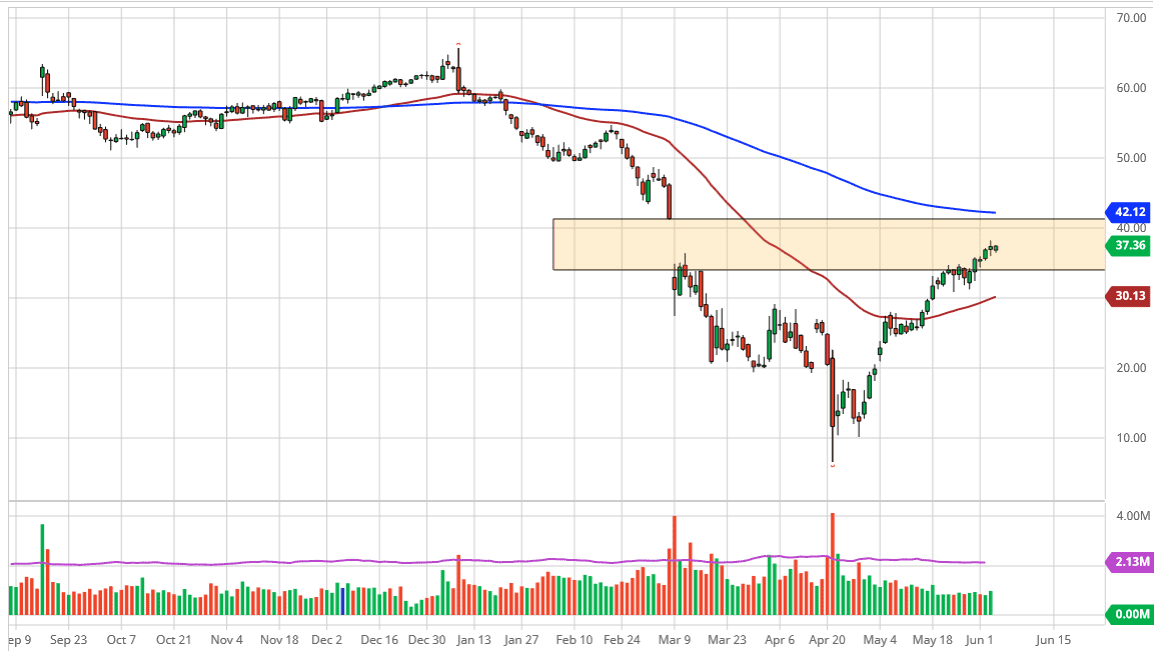The image size is (1165, 651).
Task: Click the red high marker above January's peak
Action: pyautogui.click(x=458, y=45)
